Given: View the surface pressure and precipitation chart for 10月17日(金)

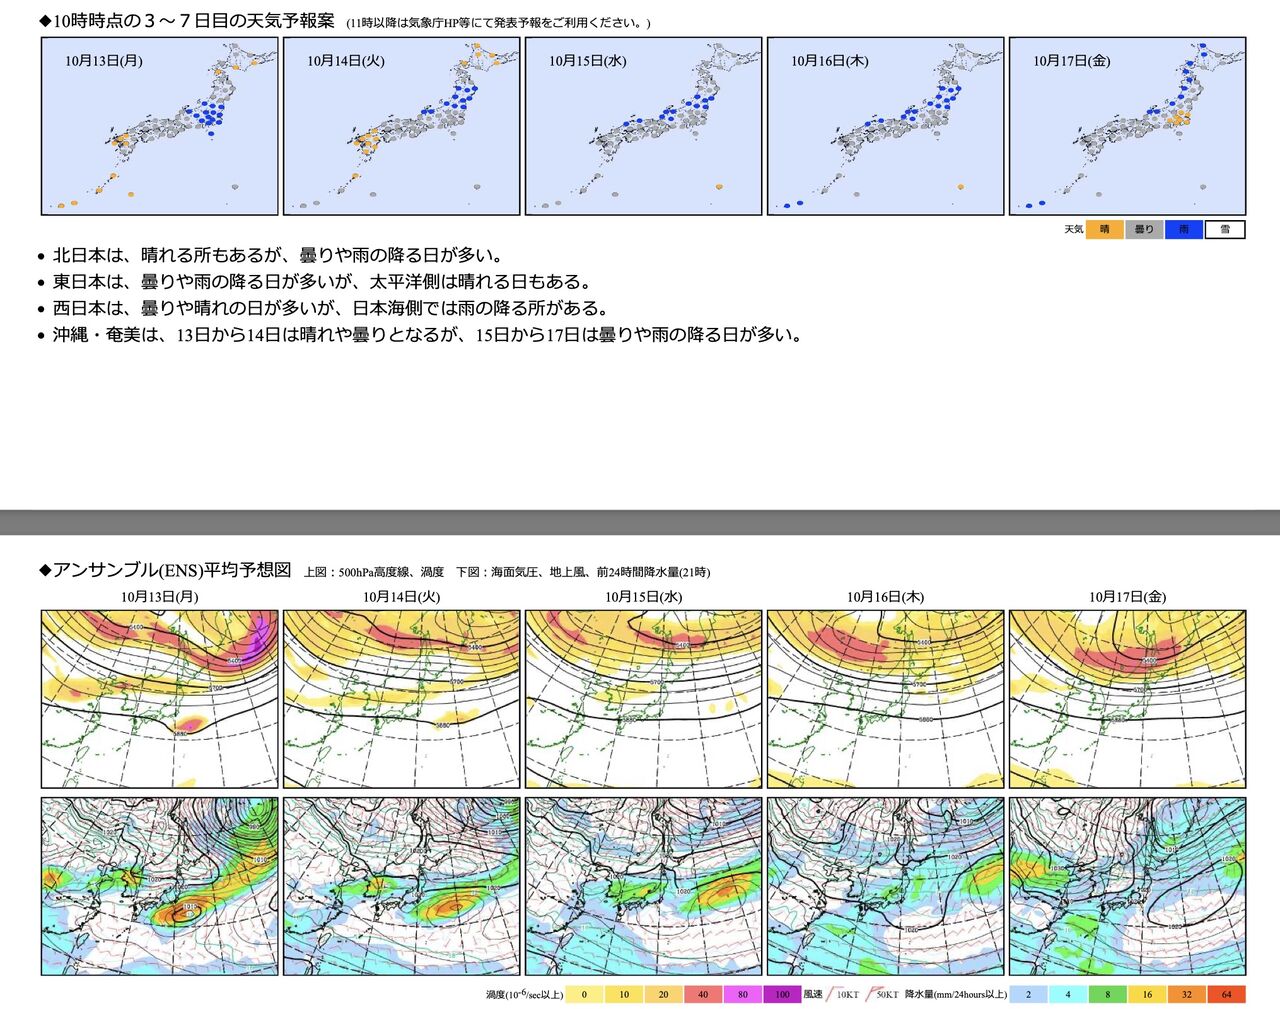Looking at the screenshot, I should coord(1127,886).
